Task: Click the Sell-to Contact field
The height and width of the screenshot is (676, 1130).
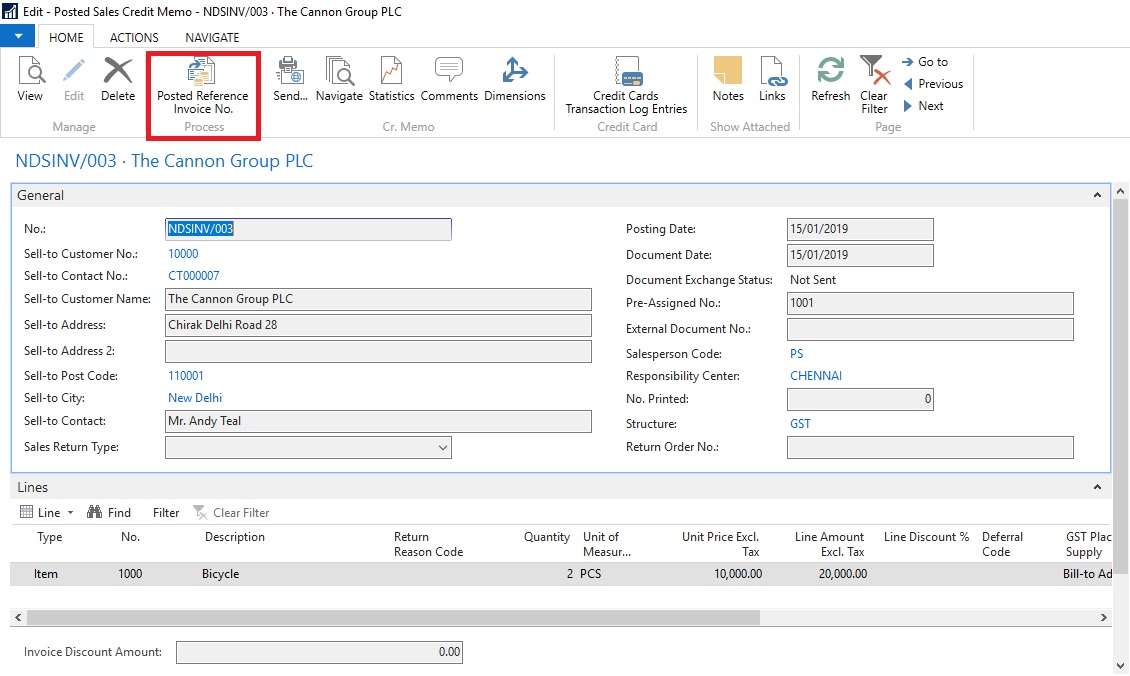Action: tap(378, 422)
